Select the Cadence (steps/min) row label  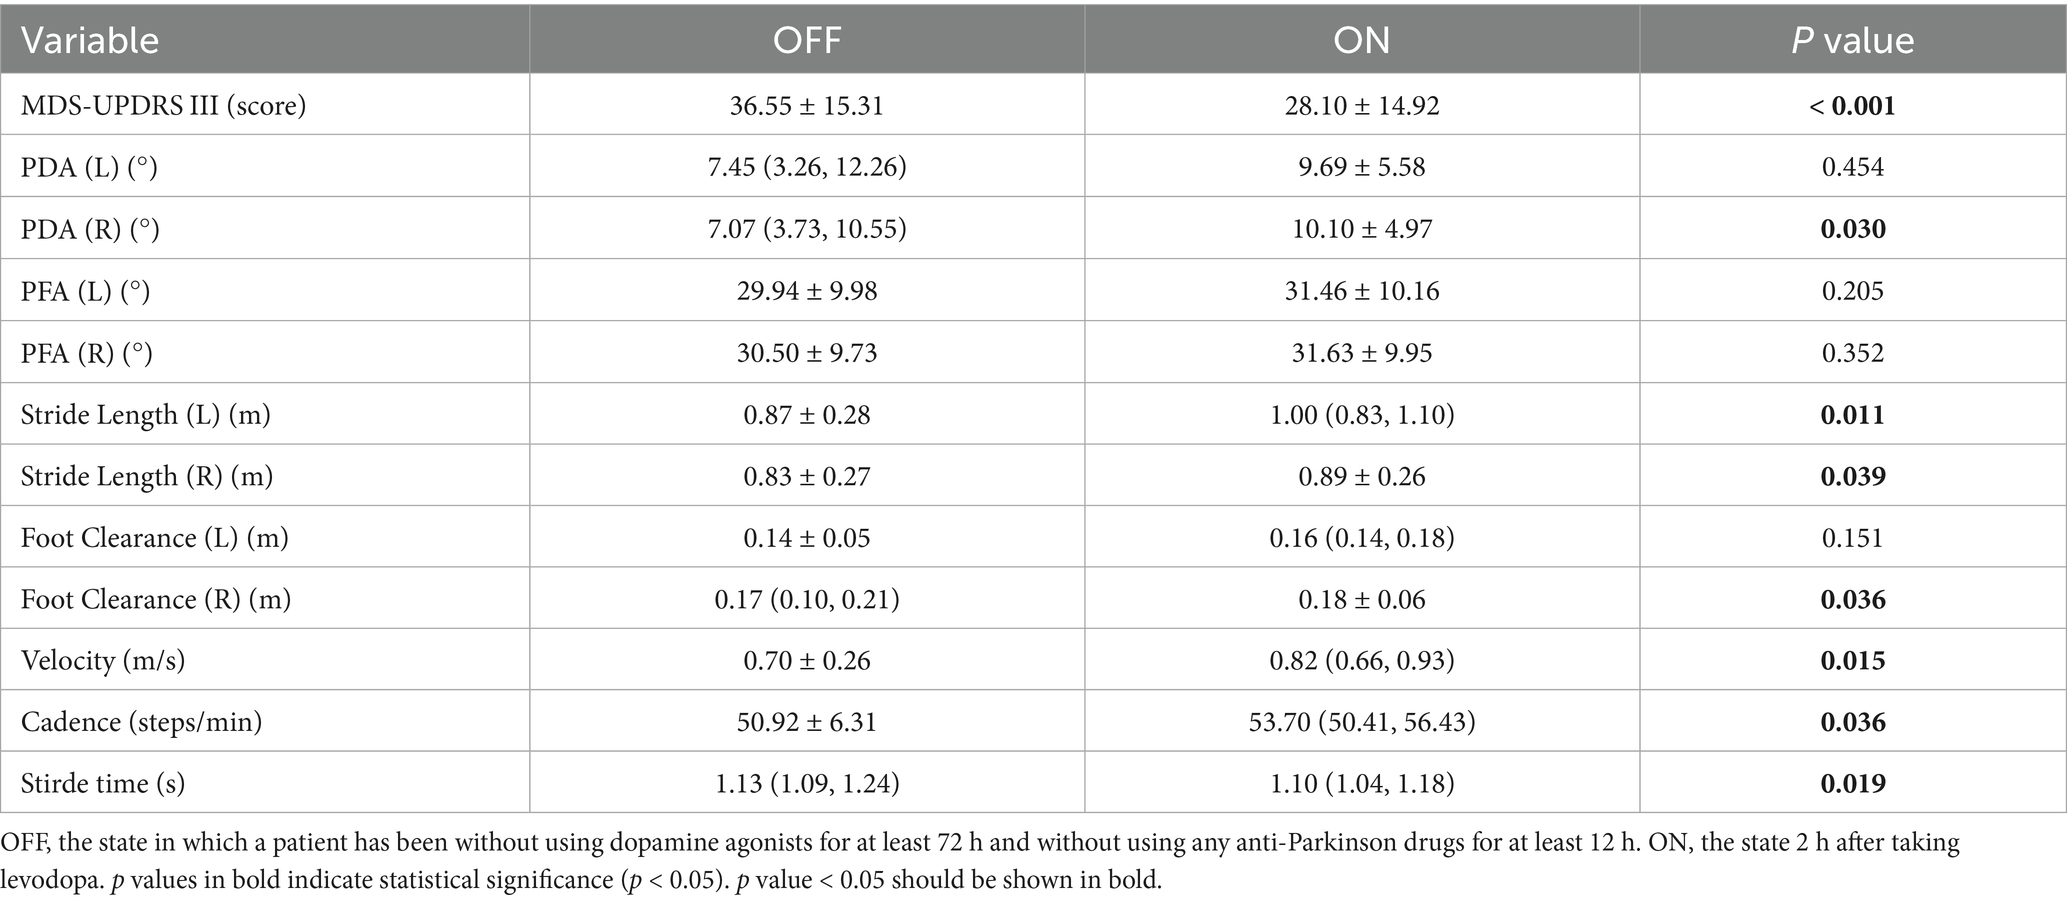point(141,723)
